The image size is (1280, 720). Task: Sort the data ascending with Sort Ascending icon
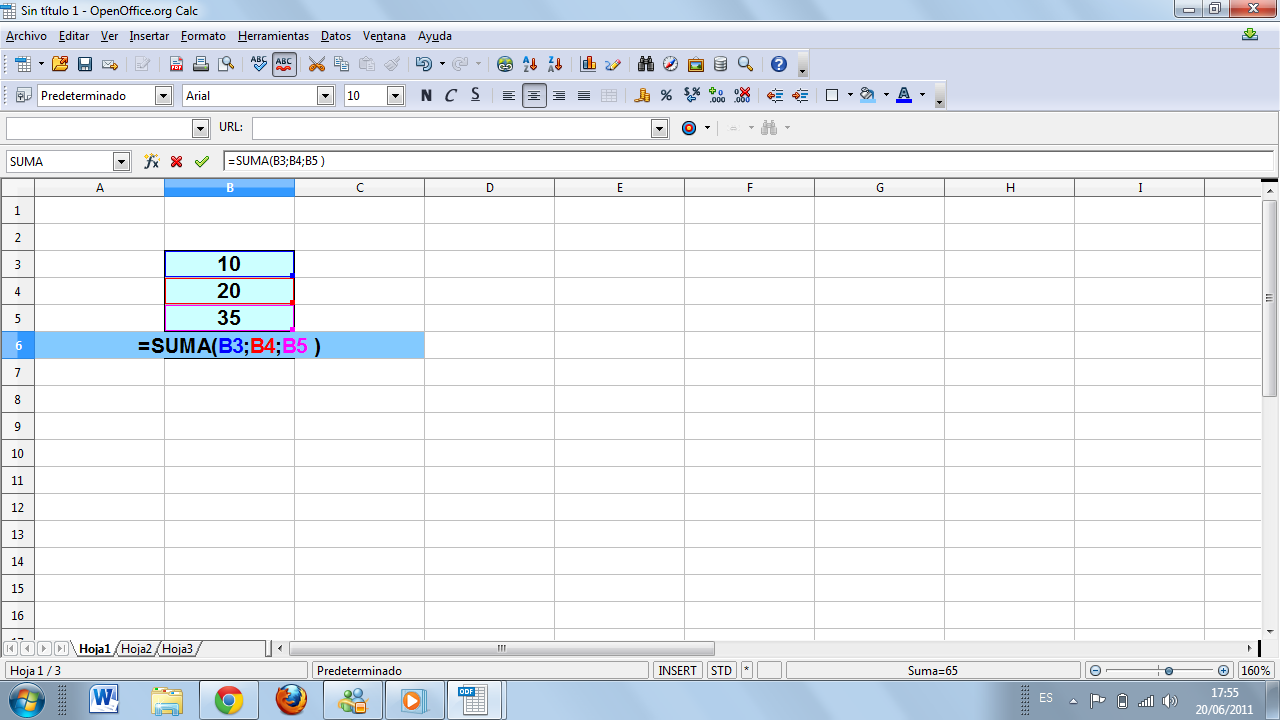(x=530, y=64)
